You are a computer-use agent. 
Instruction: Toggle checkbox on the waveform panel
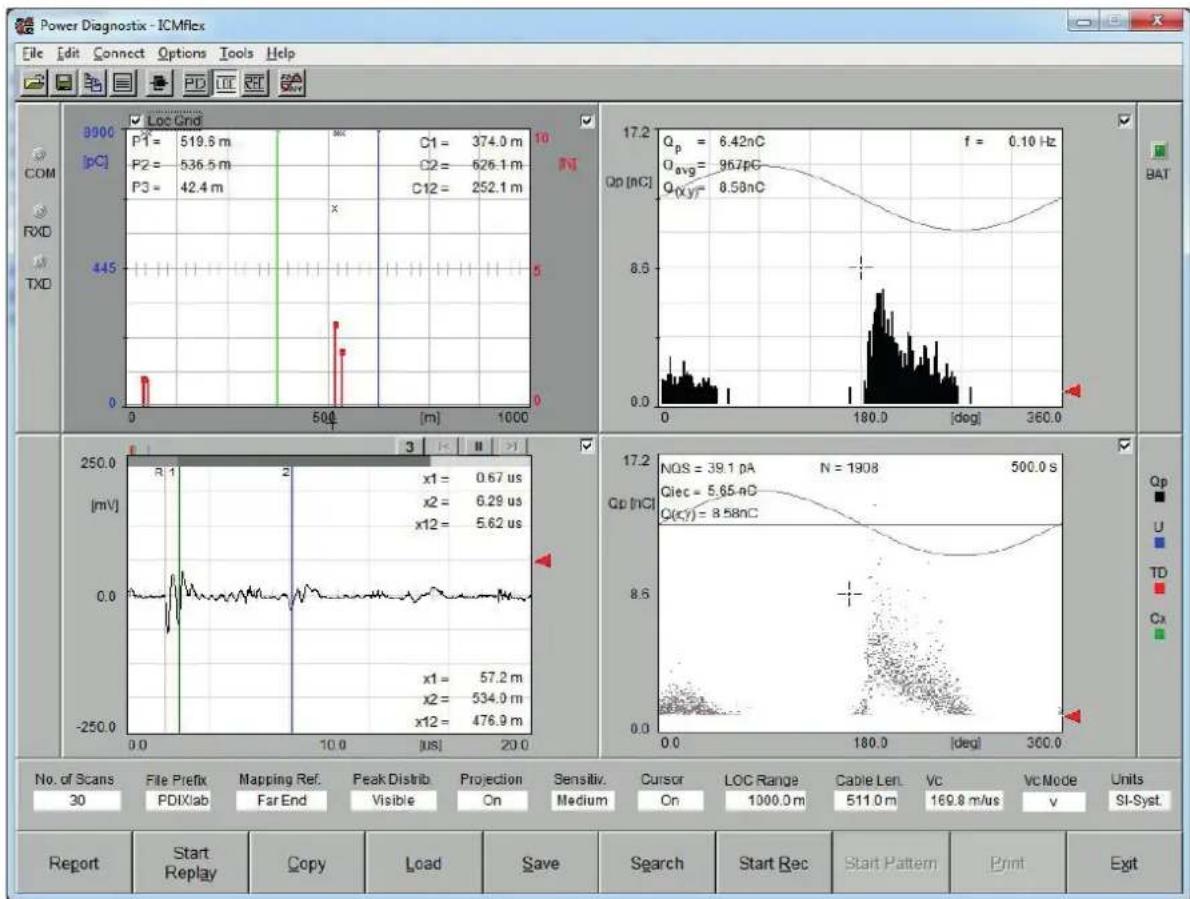click(587, 445)
